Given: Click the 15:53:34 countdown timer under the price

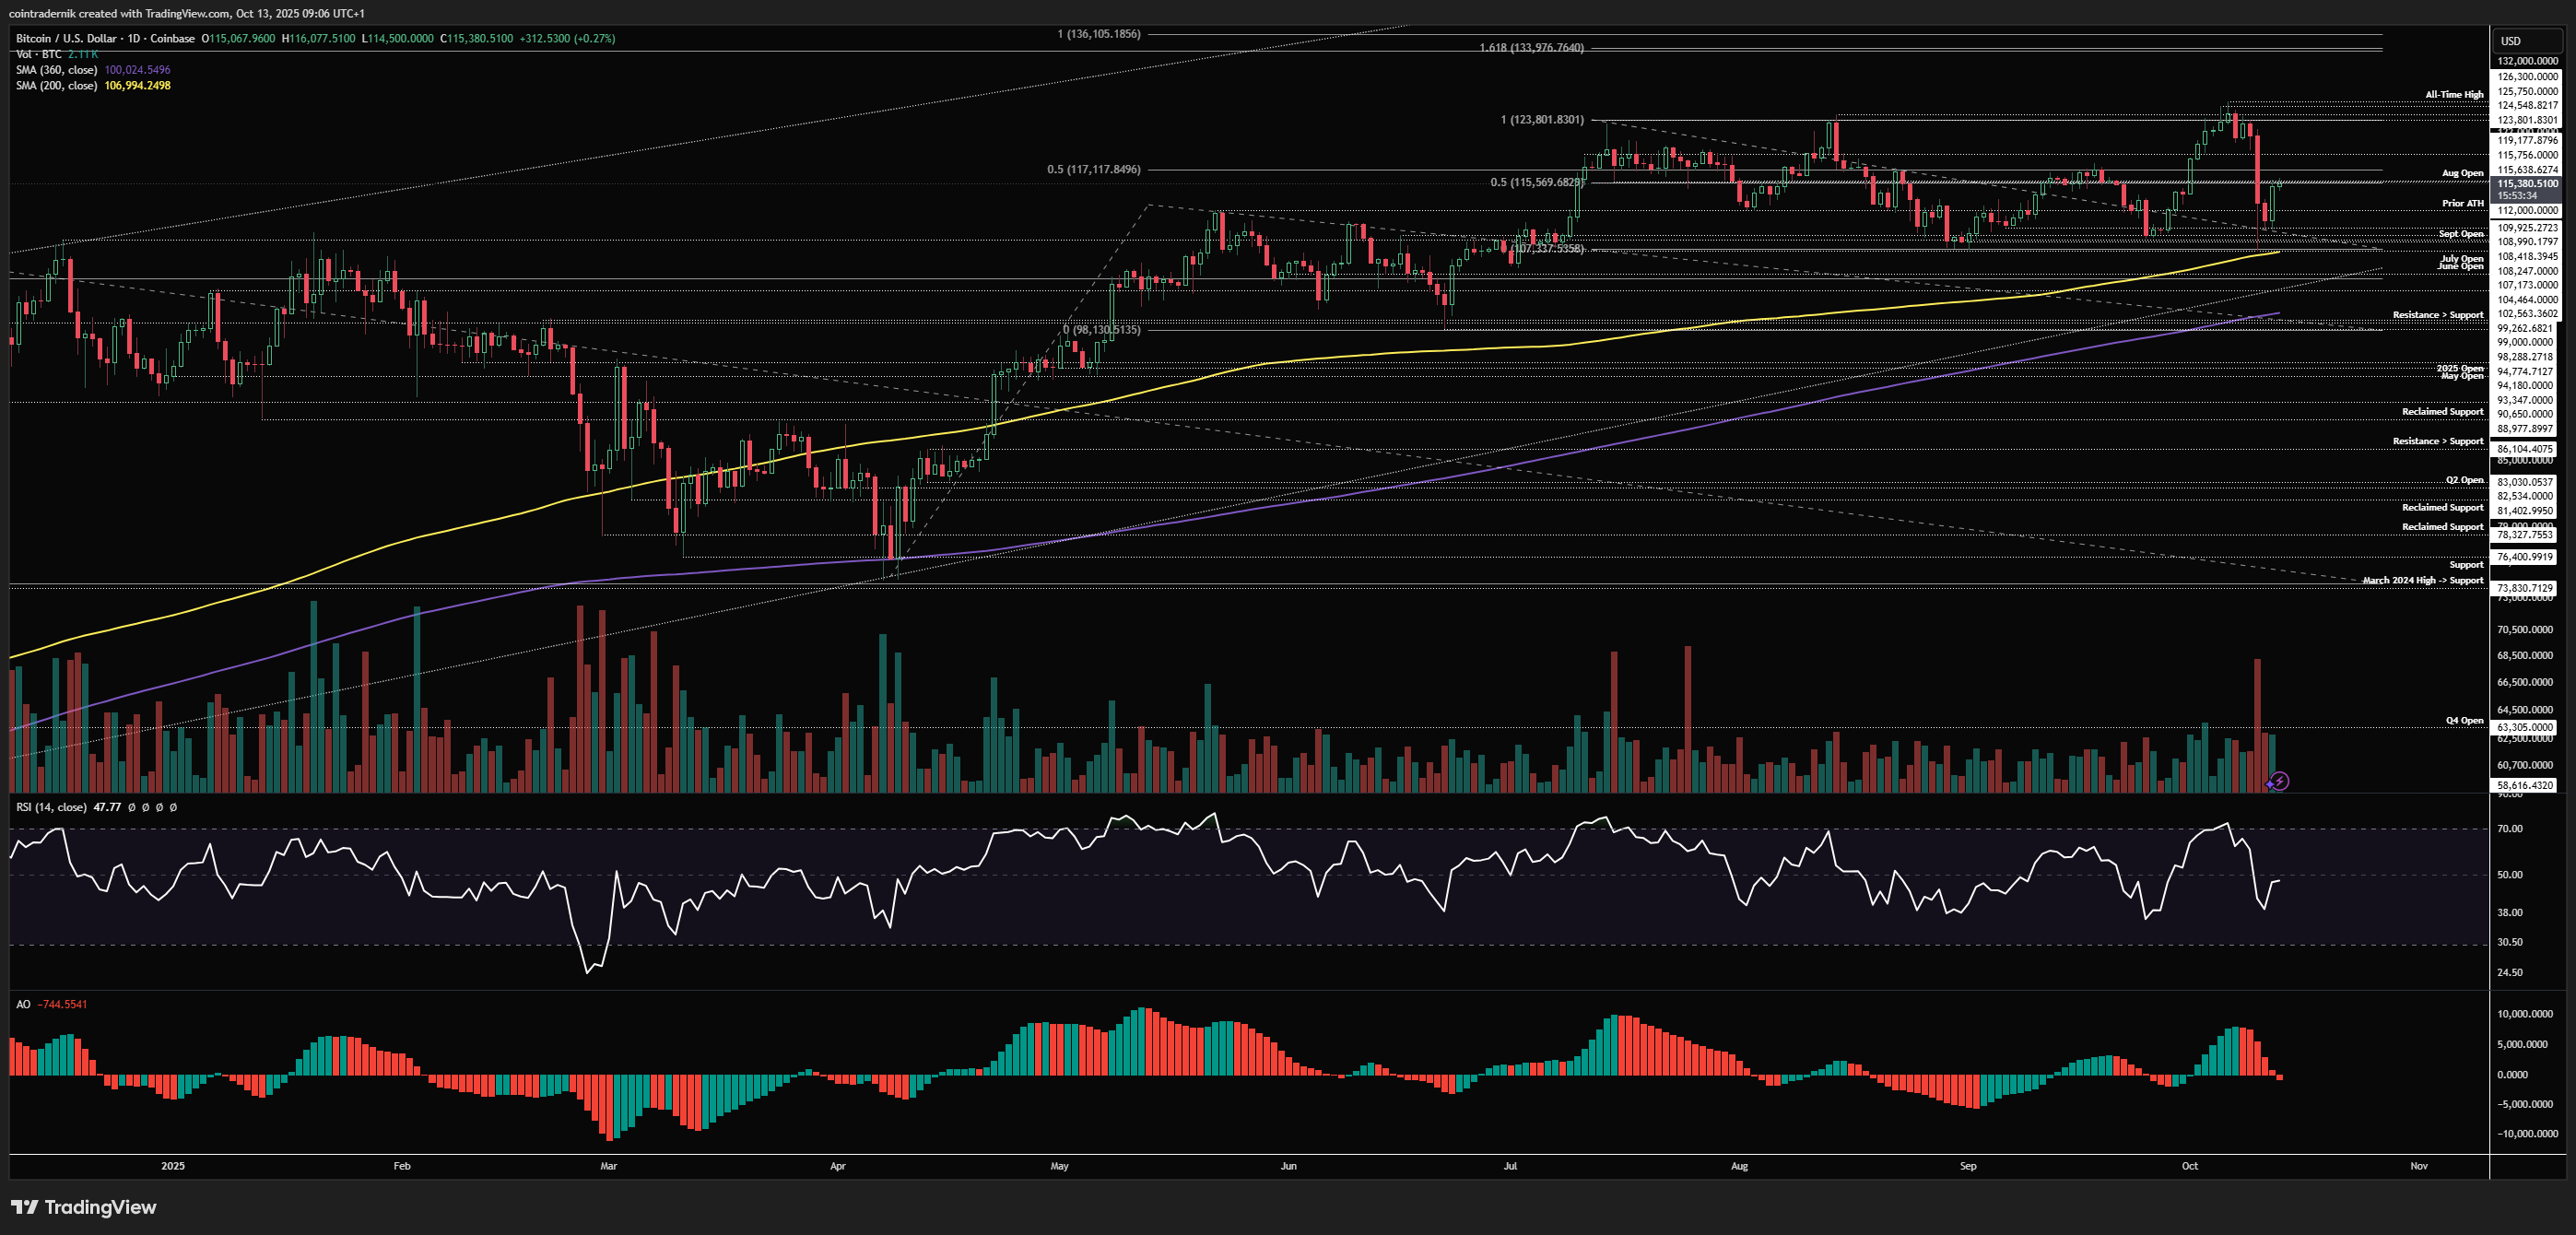Looking at the screenshot, I should tap(2515, 198).
